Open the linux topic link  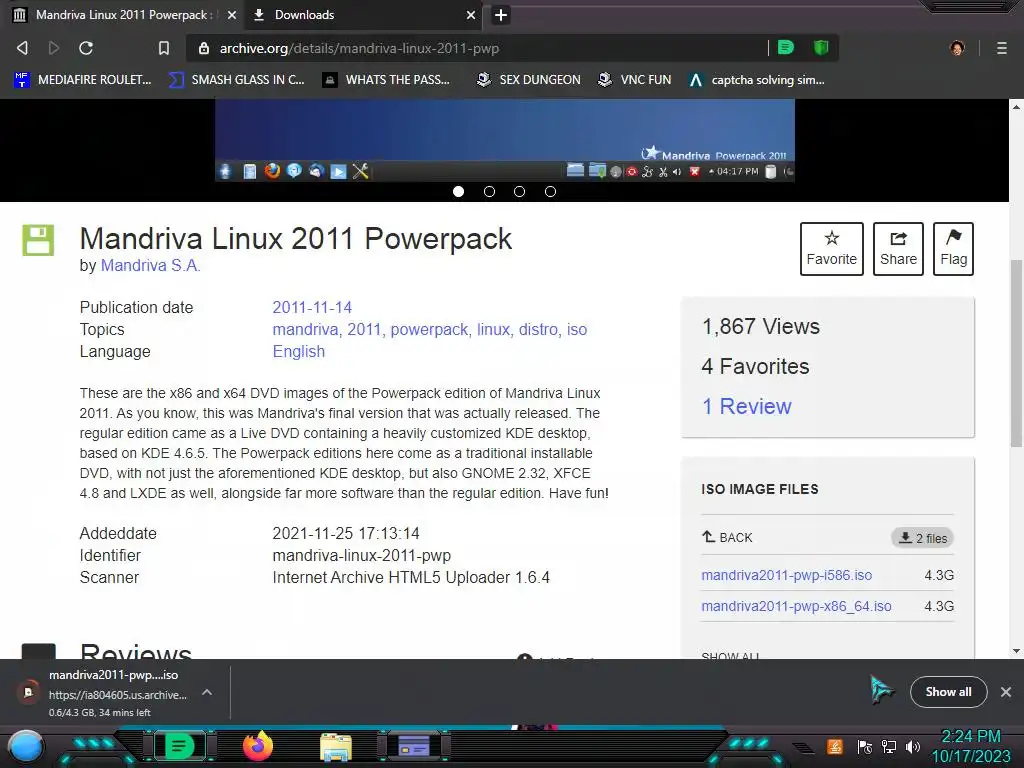pyautogui.click(x=493, y=329)
